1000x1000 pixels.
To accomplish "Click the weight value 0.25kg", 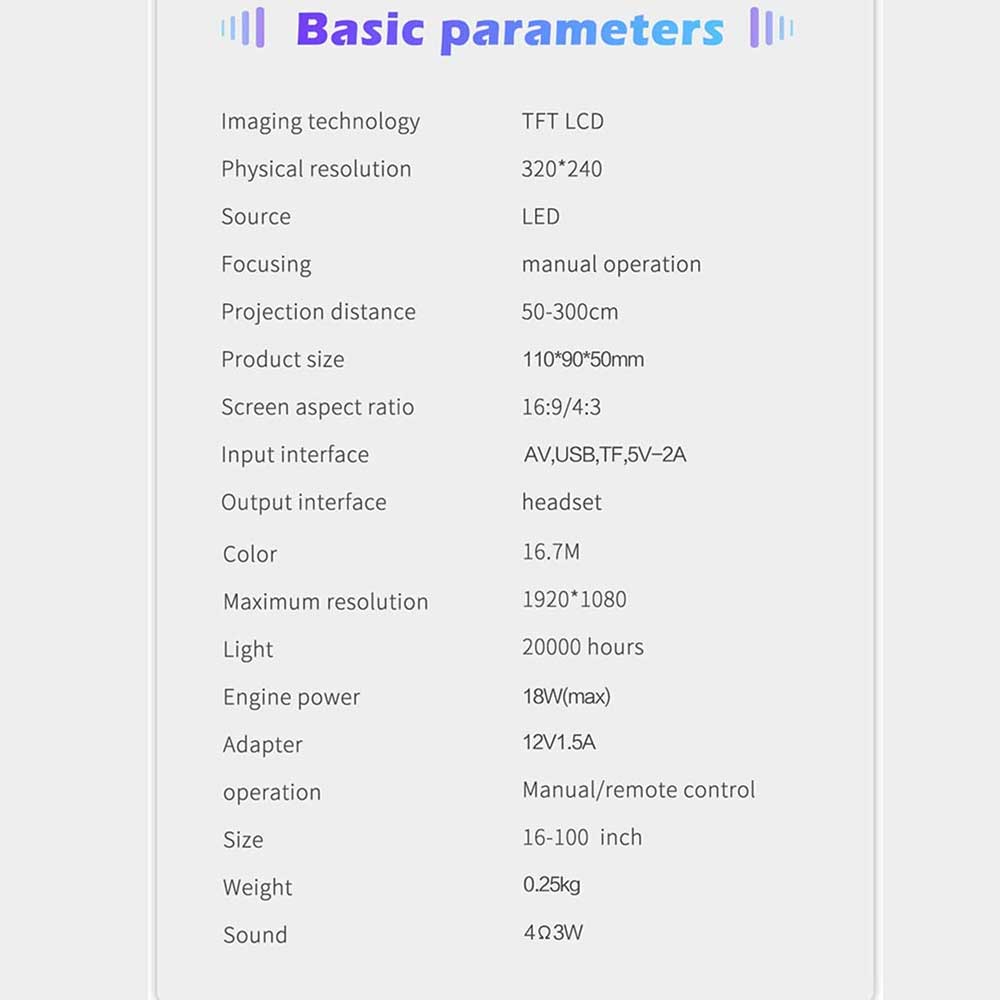I will [x=551, y=885].
